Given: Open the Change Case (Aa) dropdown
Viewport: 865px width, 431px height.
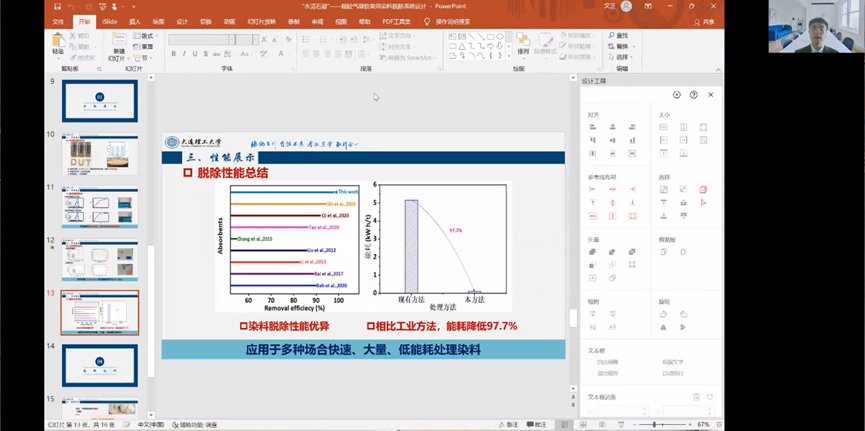Looking at the screenshot, I should [246, 54].
